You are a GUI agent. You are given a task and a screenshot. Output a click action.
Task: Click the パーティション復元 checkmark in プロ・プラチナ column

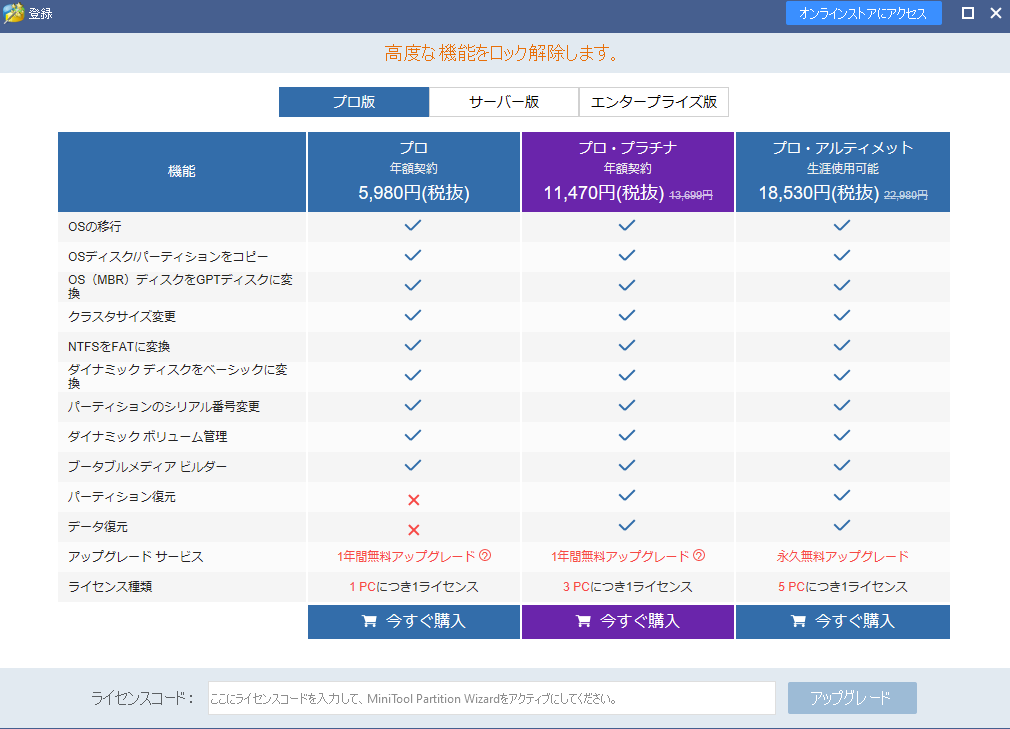tap(627, 495)
